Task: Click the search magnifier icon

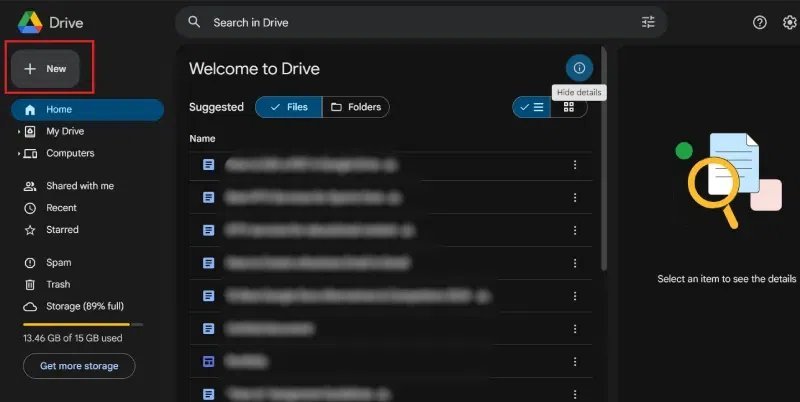Action: [194, 22]
